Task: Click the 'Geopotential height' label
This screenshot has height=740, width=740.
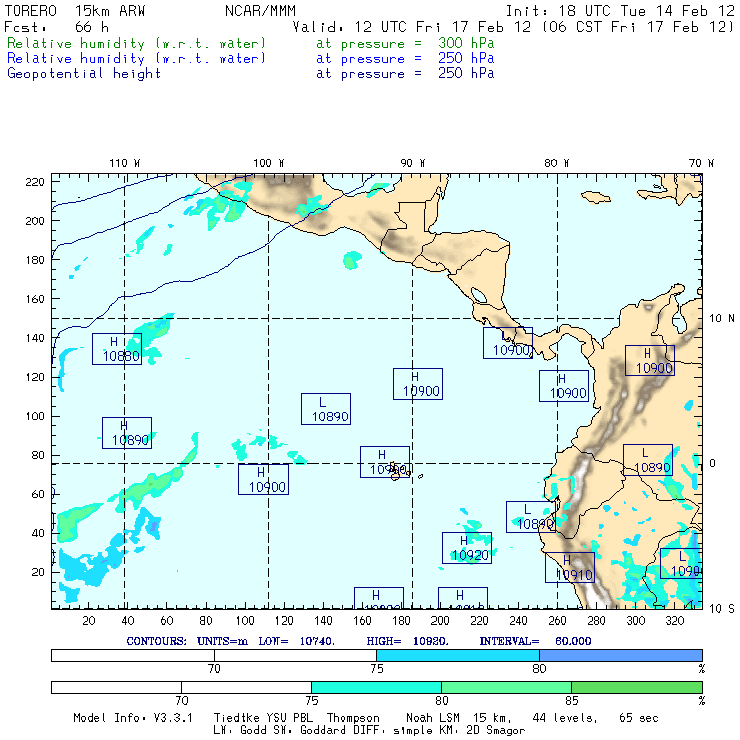Action: click(x=84, y=74)
